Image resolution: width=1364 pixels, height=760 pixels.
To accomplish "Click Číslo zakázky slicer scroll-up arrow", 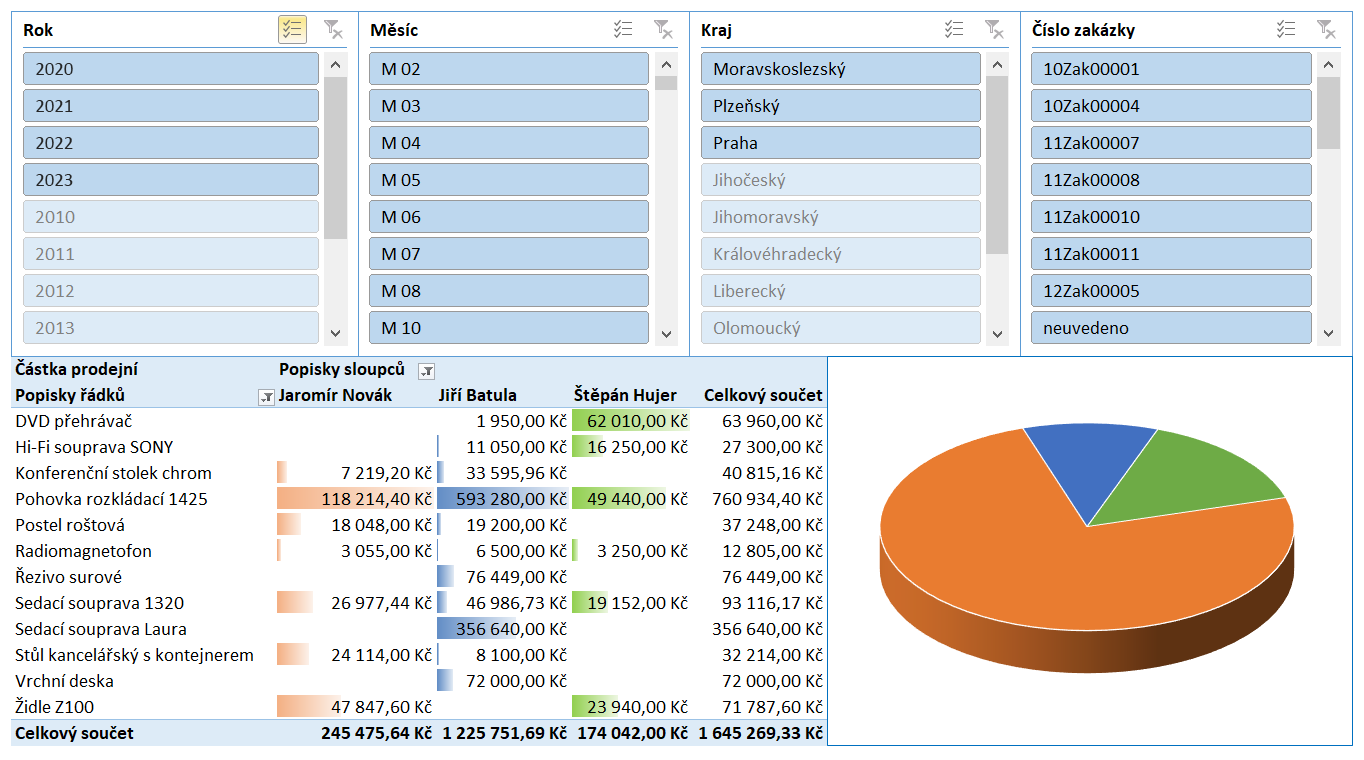I will click(1328, 65).
